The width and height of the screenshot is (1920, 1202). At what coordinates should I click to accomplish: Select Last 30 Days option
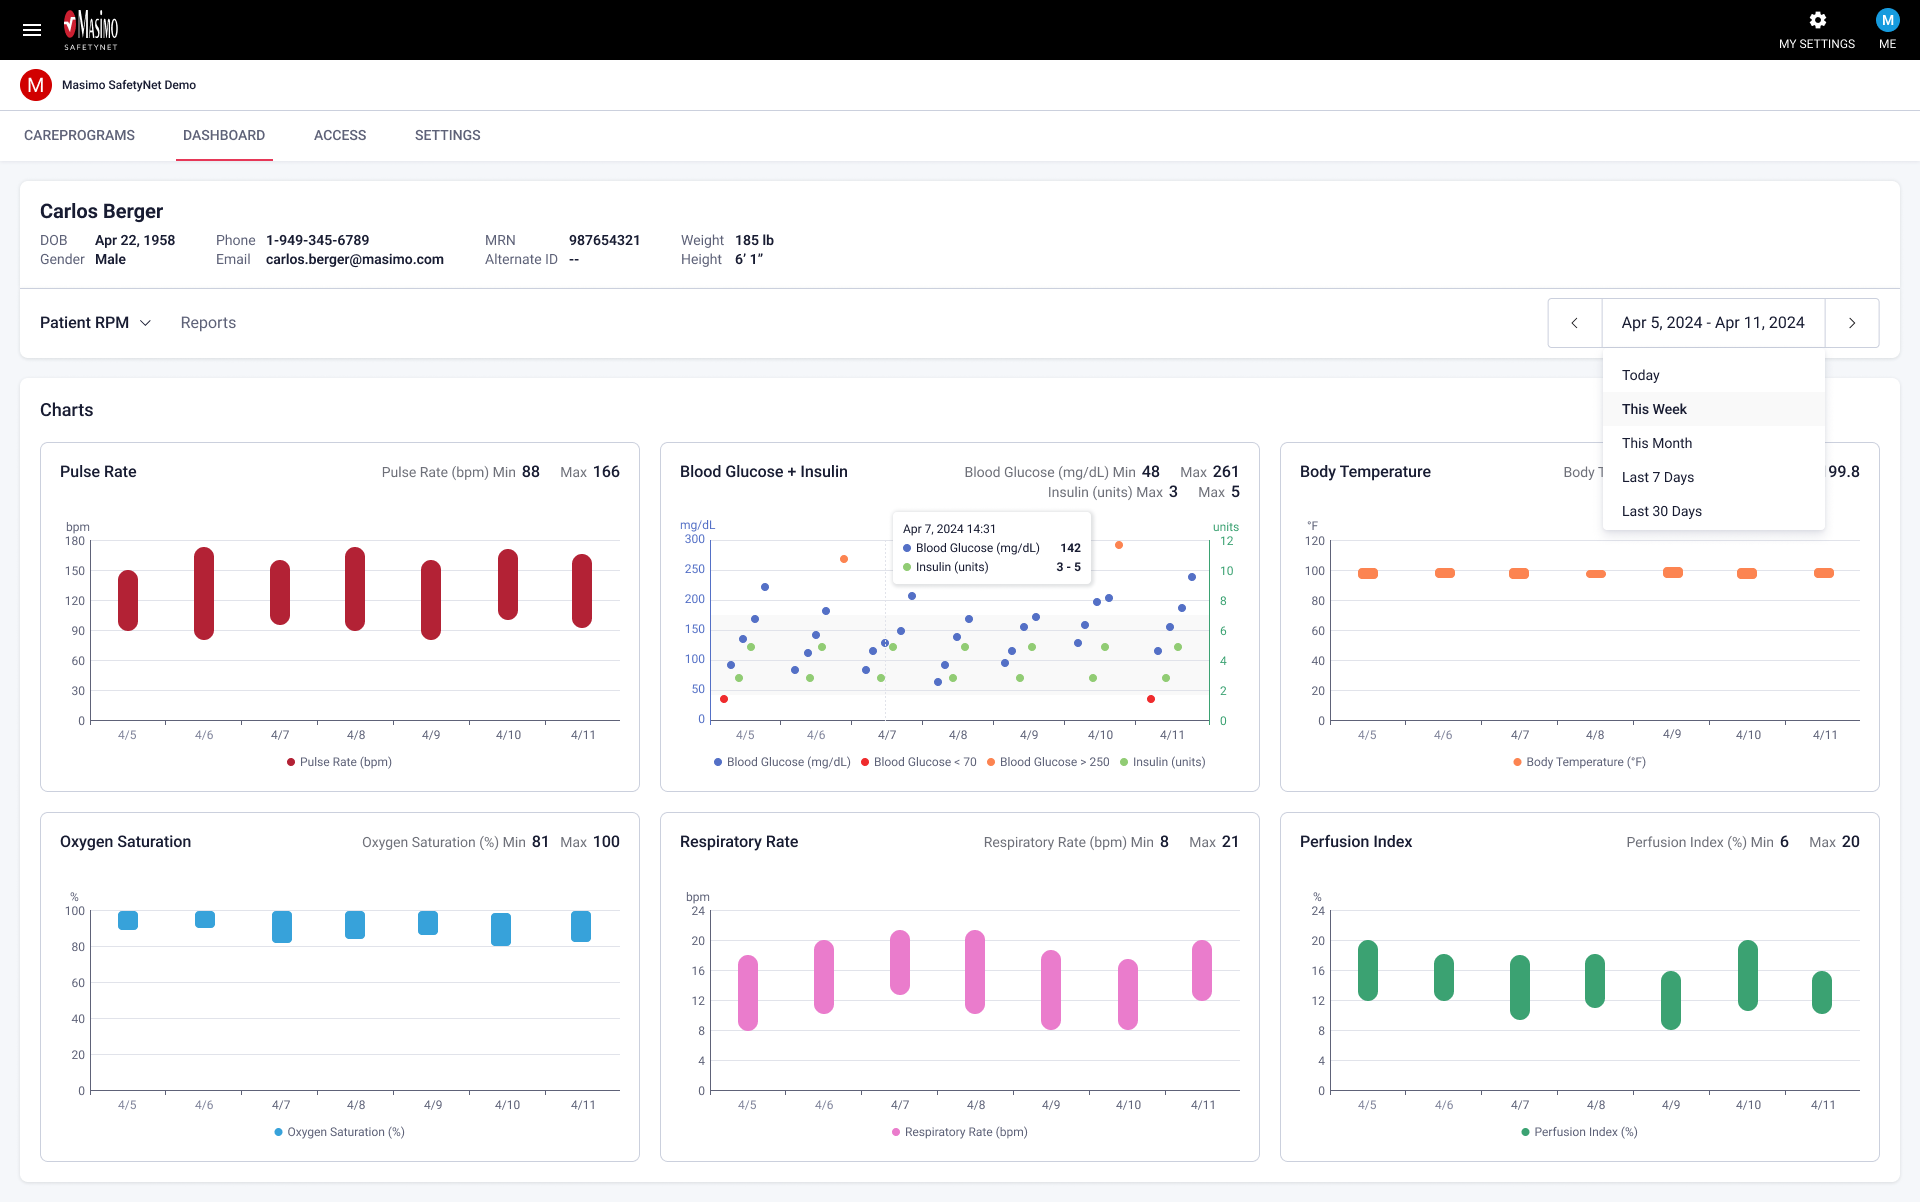[x=1661, y=511]
